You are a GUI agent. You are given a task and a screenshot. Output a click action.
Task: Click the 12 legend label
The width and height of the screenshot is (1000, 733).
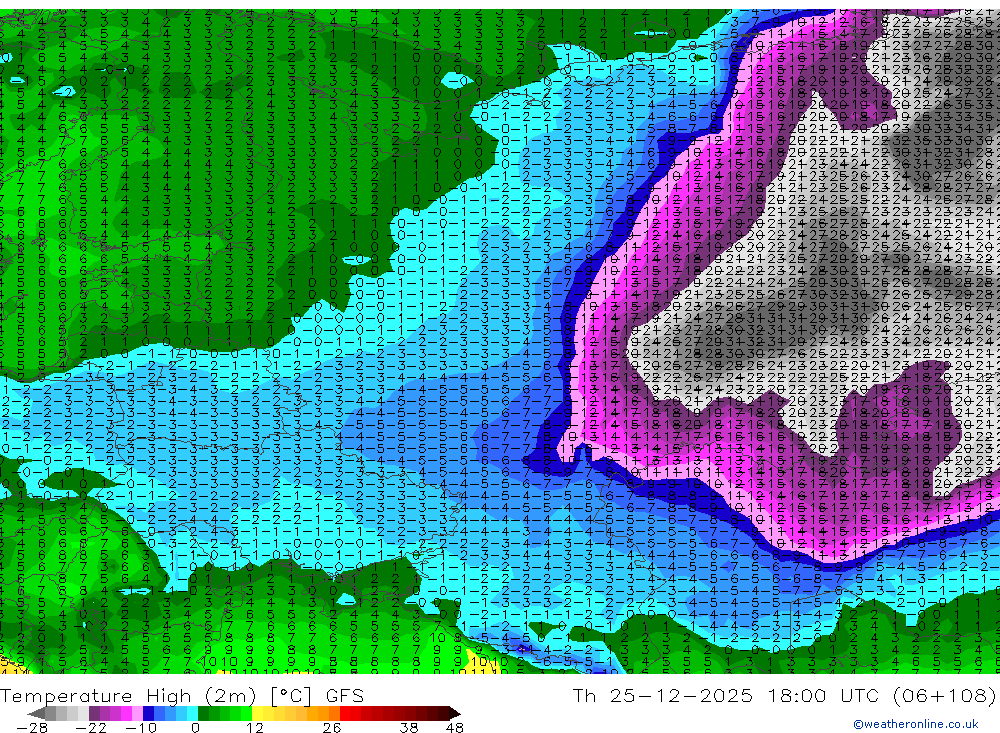254,727
